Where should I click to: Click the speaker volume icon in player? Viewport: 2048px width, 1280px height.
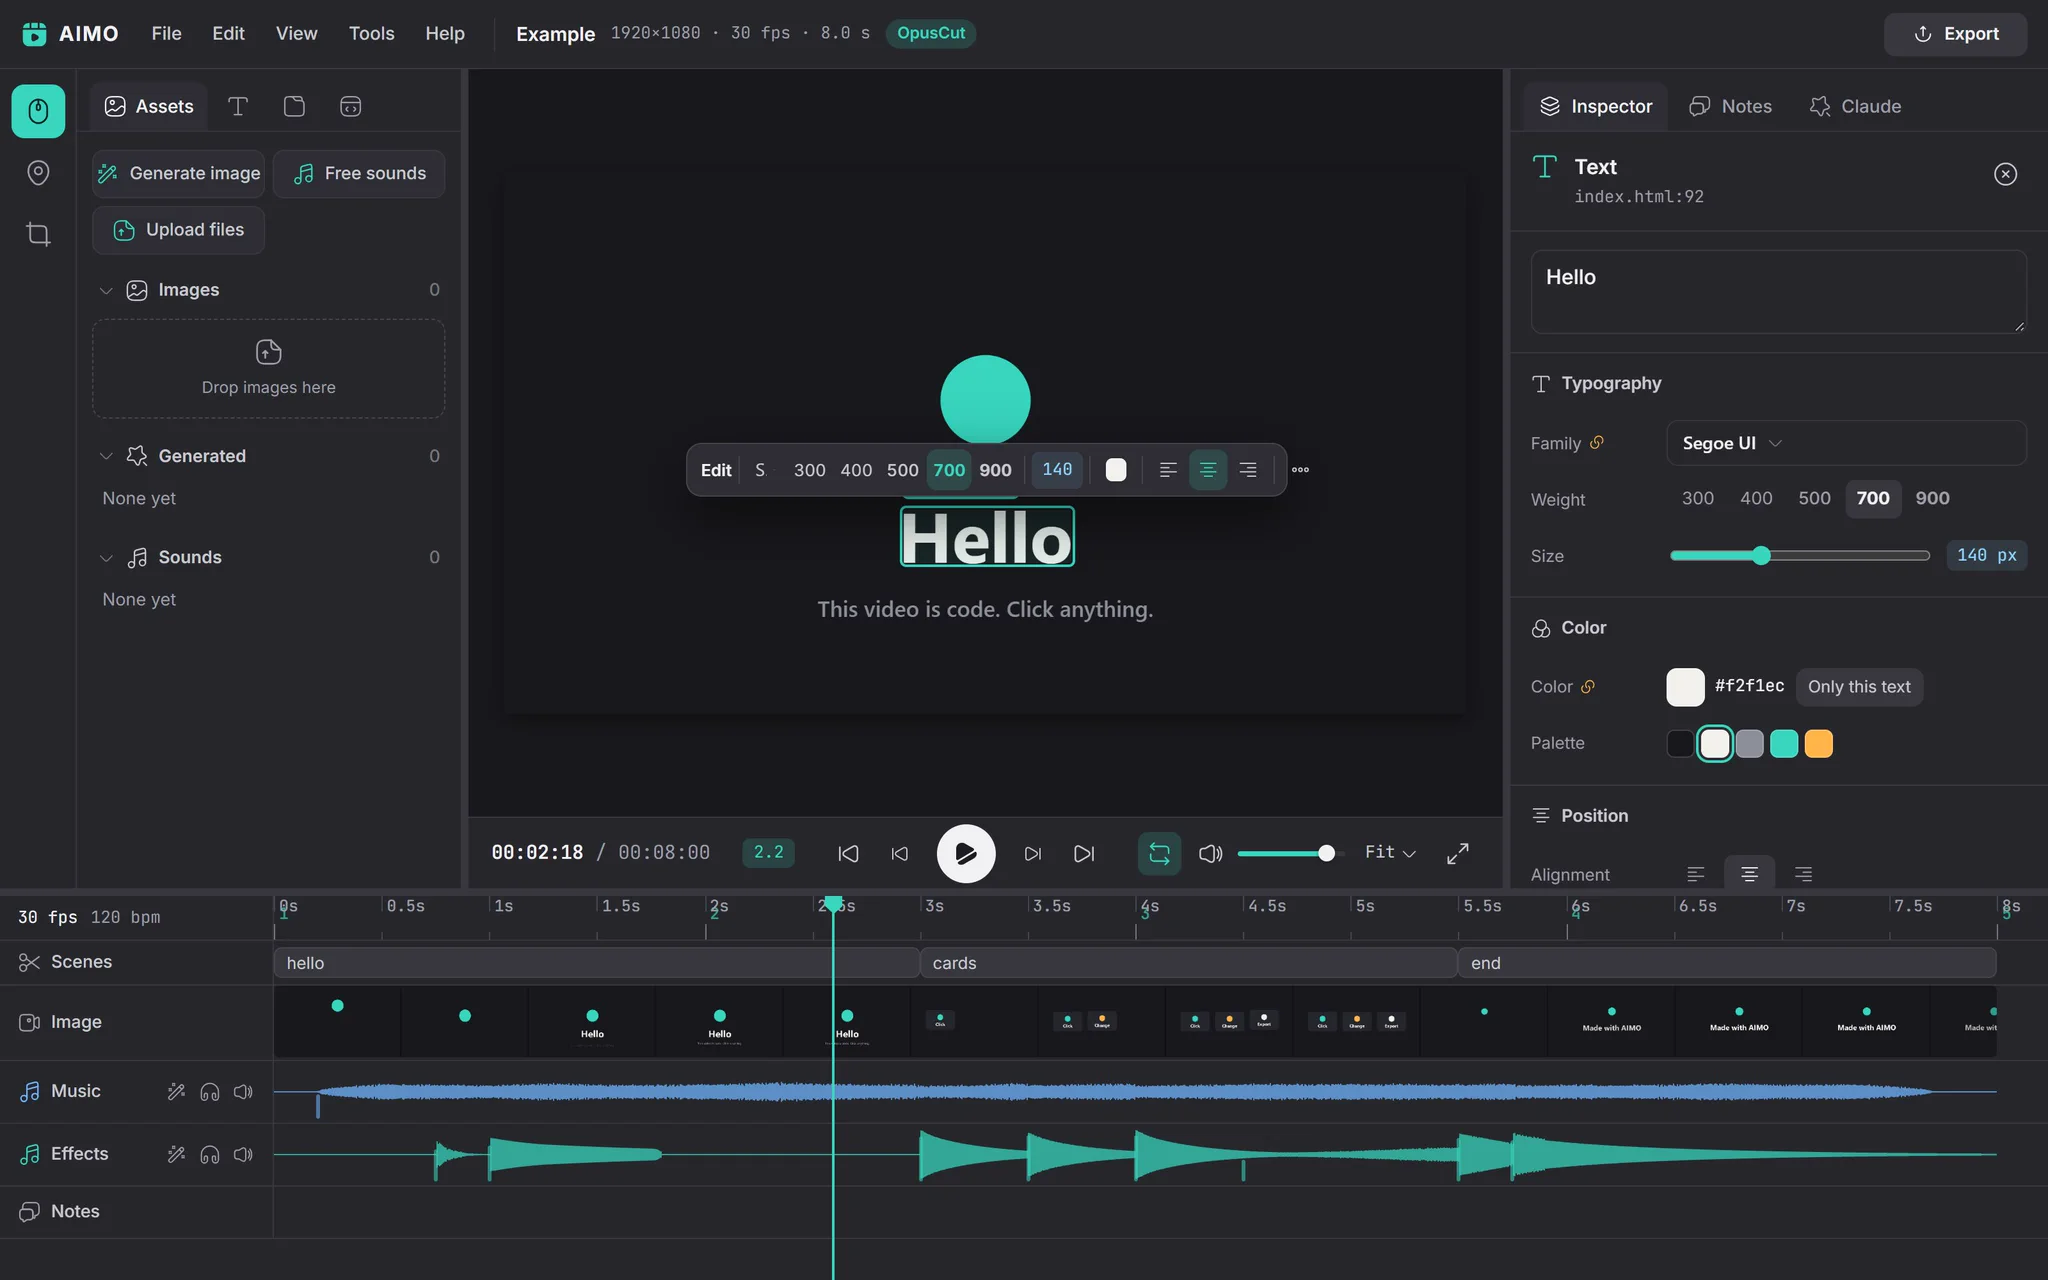[x=1210, y=853]
